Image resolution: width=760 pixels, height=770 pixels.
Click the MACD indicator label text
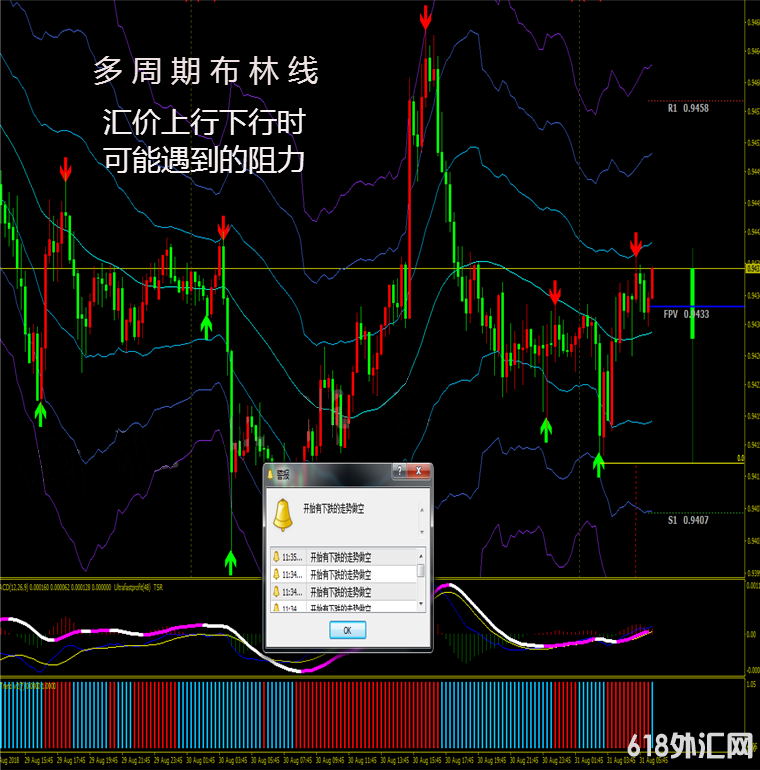(x=28, y=586)
